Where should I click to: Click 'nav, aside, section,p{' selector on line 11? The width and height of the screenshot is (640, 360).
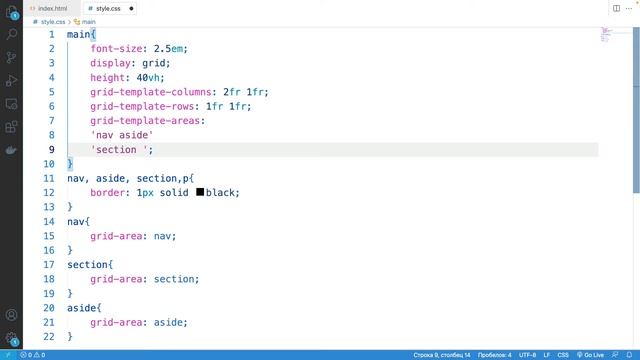(x=131, y=178)
